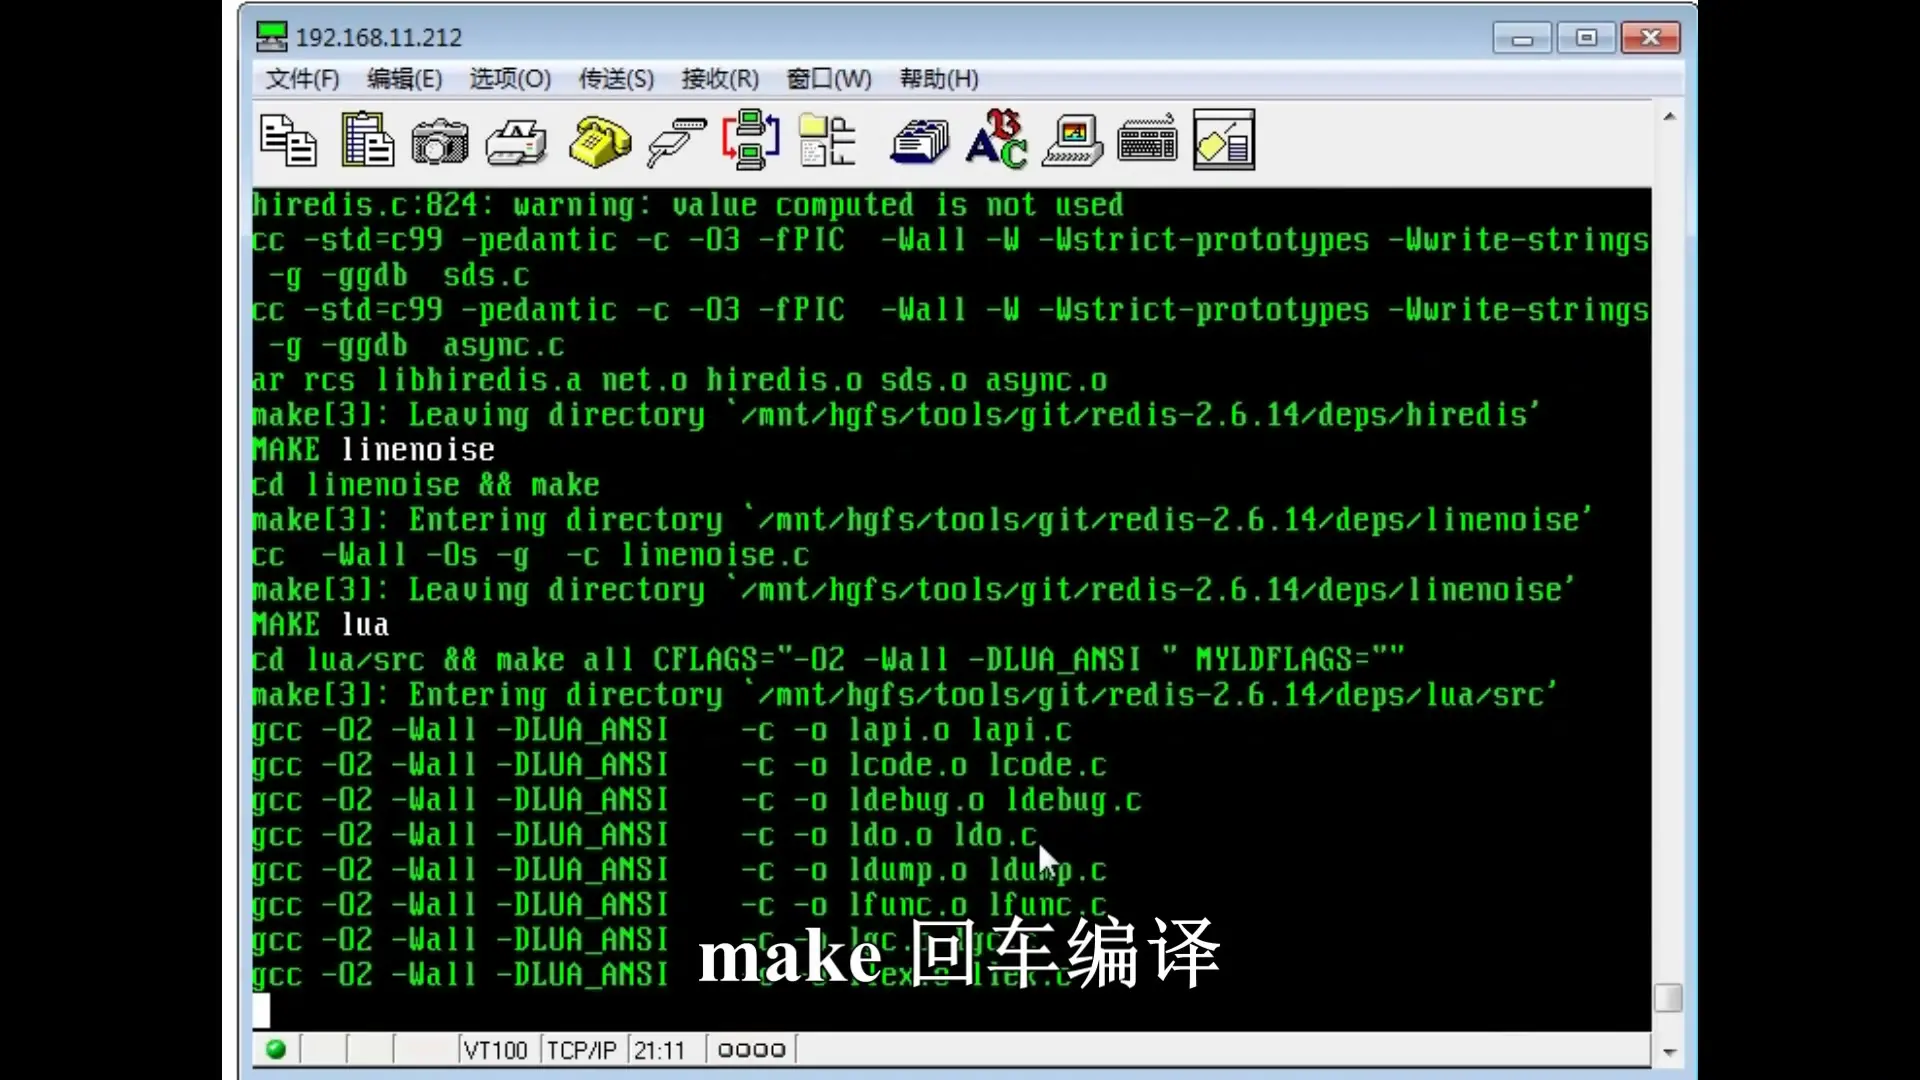Screen dimensions: 1920x1080
Task: Open the 传送(S) menu
Action: (x=616, y=79)
